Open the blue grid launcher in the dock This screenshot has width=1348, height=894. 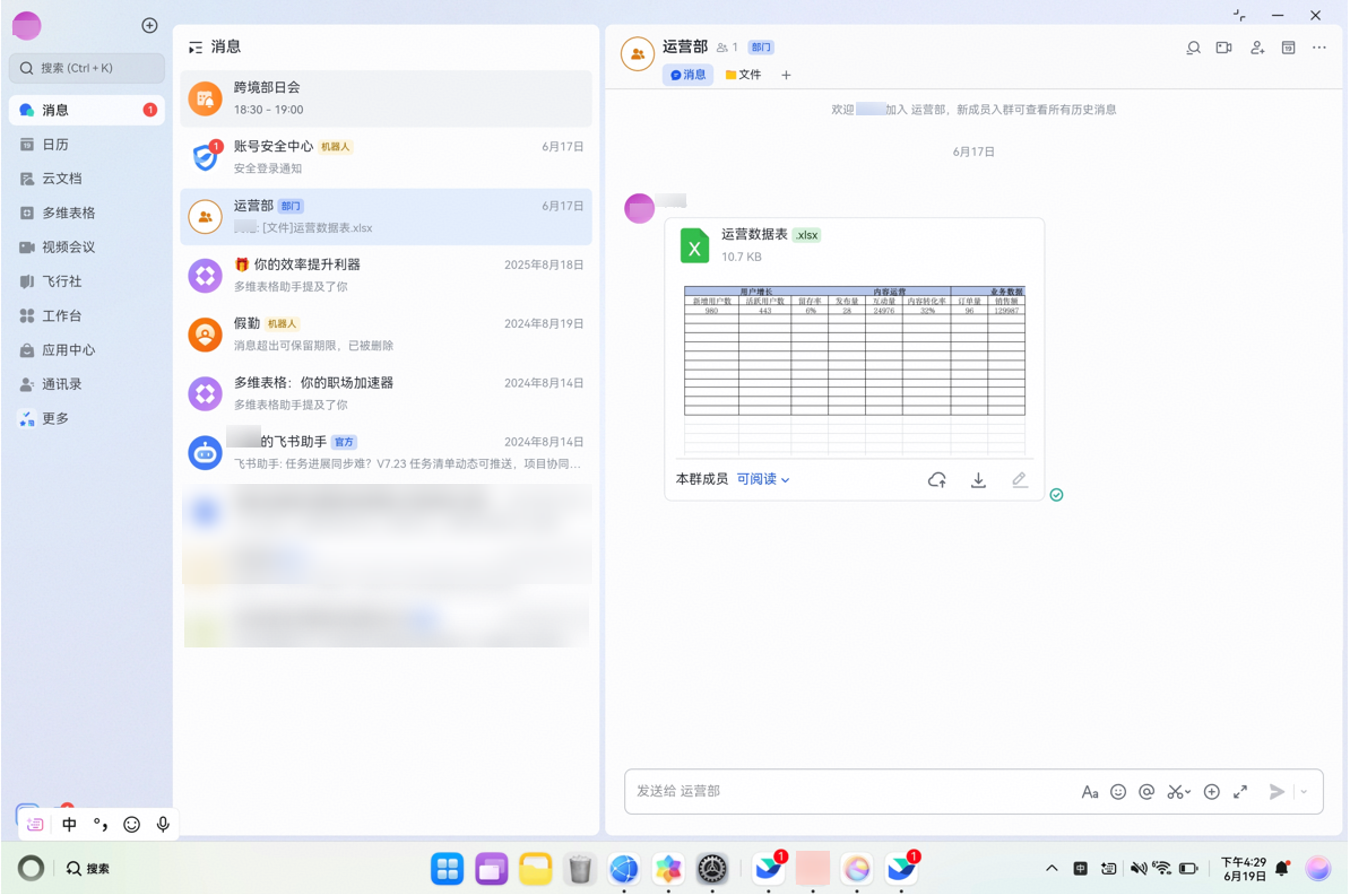pyautogui.click(x=447, y=869)
